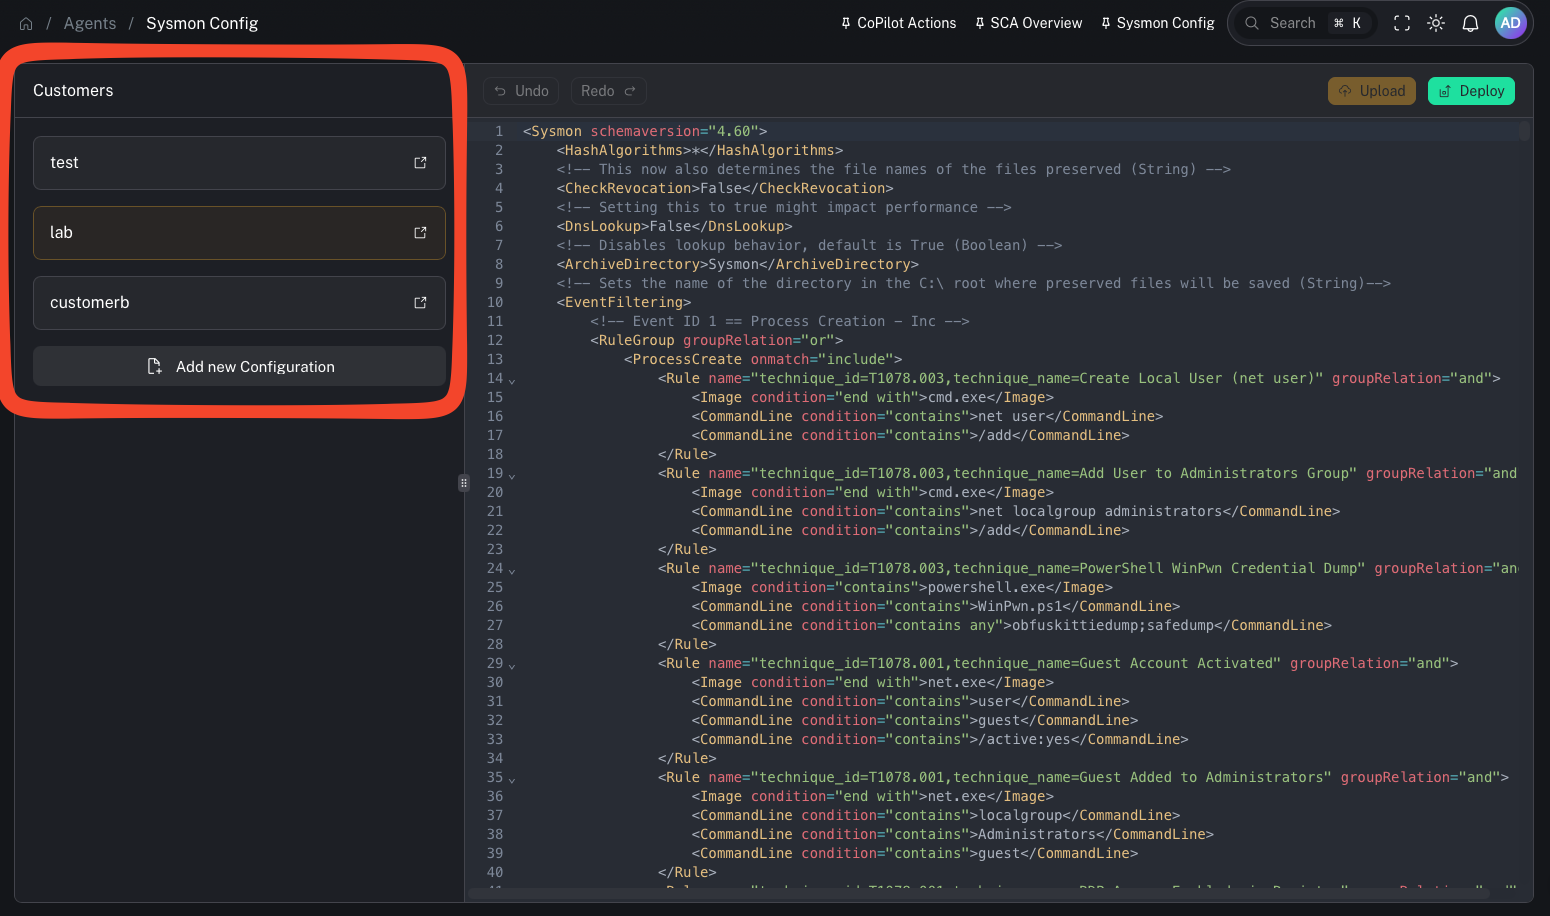
Task: Collapse the Create Local User rule
Action: [511, 380]
